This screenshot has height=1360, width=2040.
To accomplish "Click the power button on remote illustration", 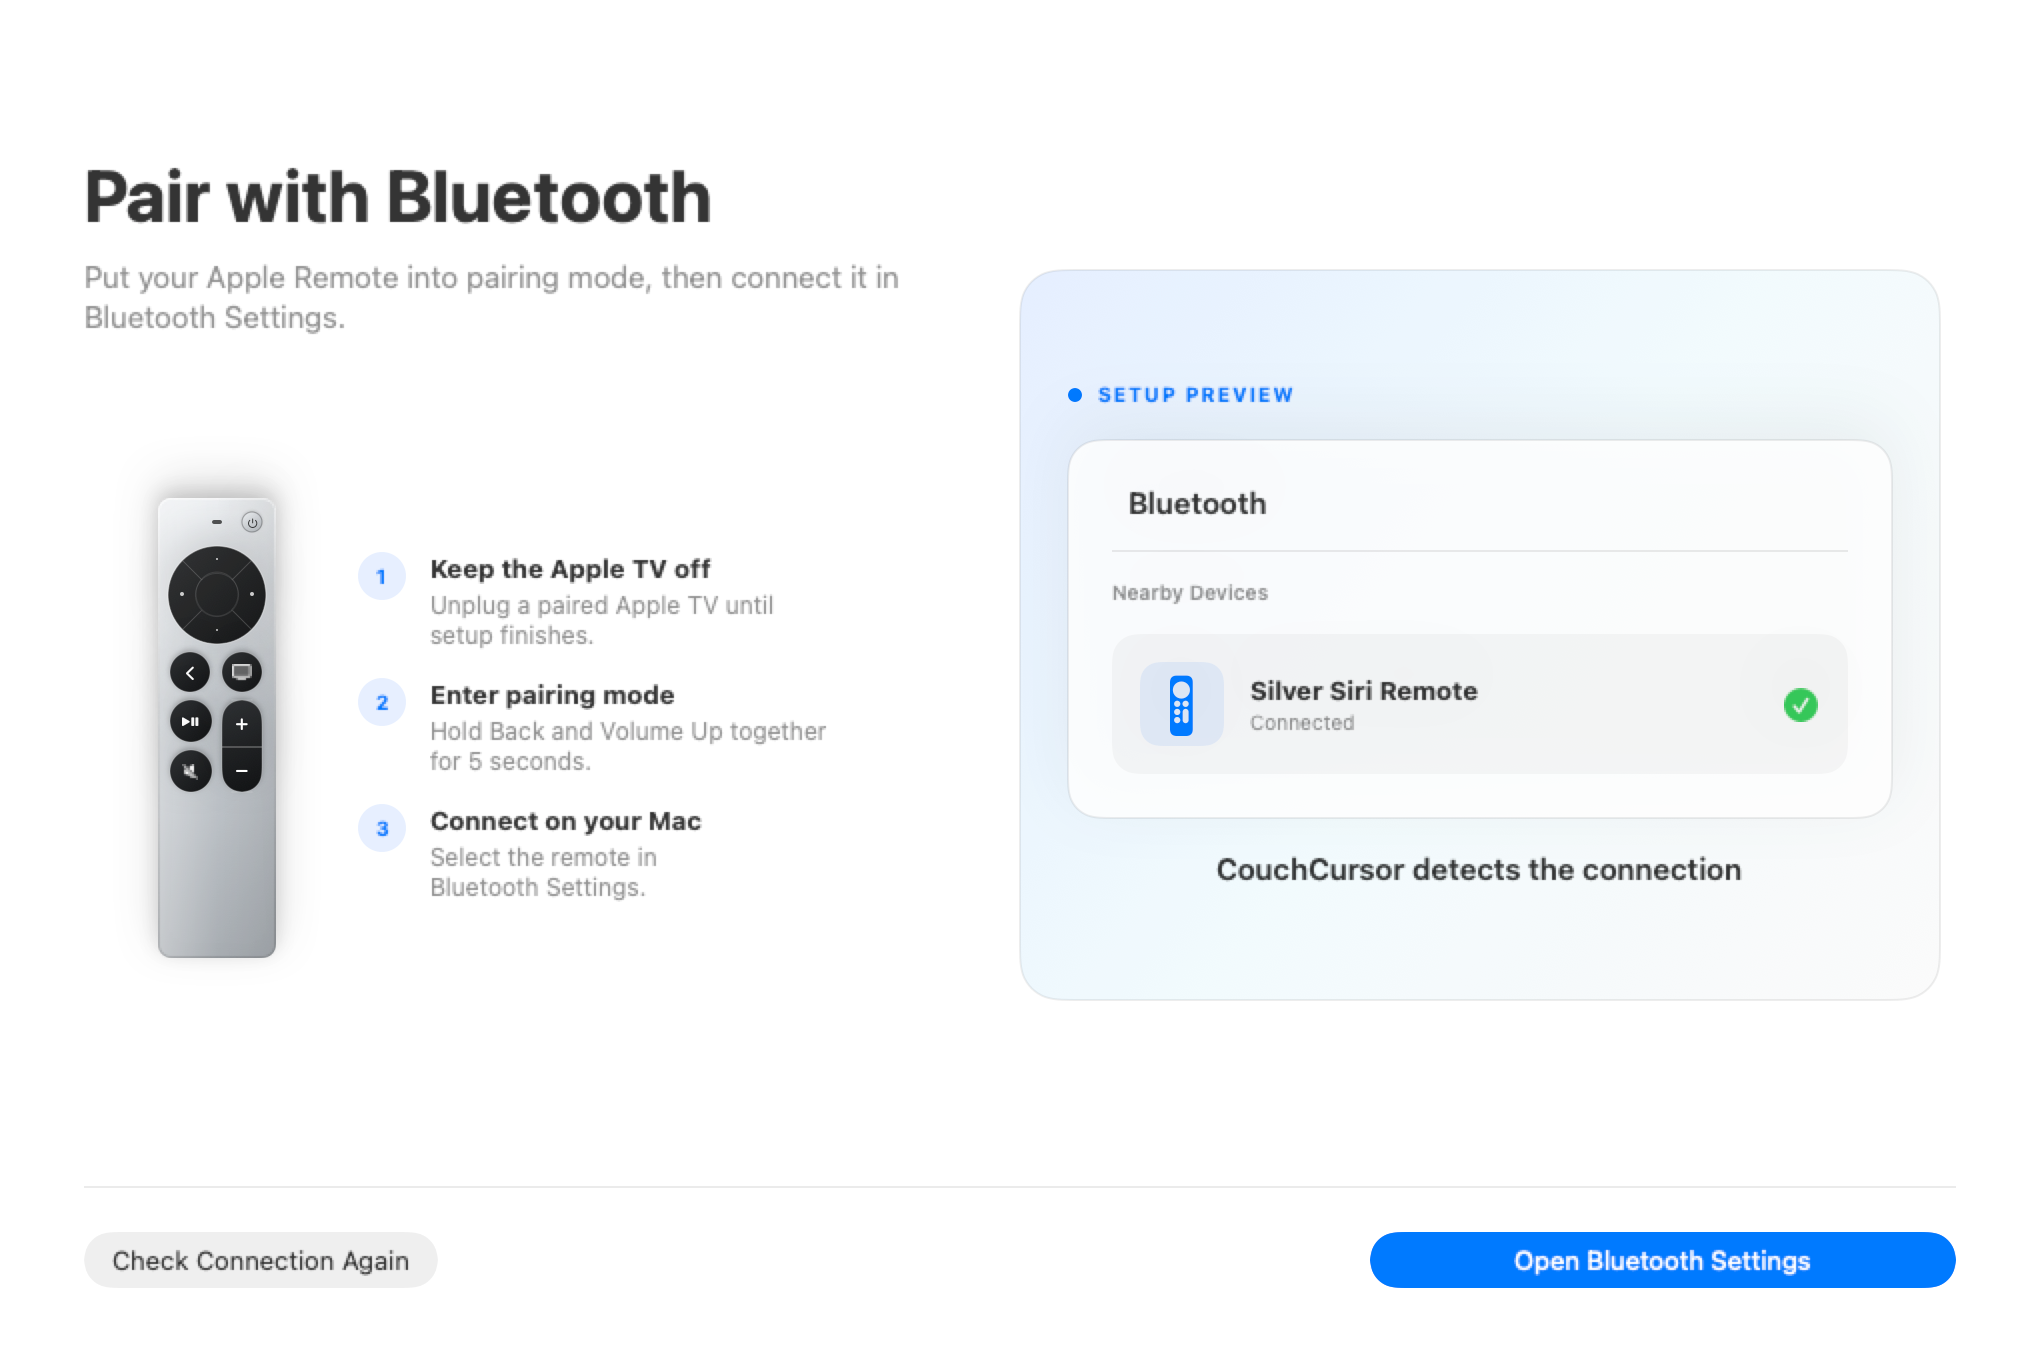I will (x=252, y=522).
